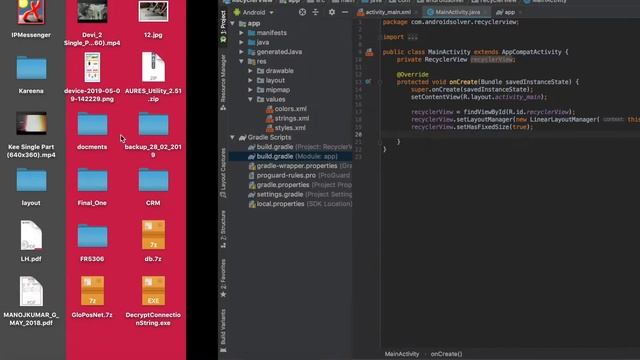Select Kee Single Part (640x360).mp4 video
This screenshot has width=640, height=360.
[x=31, y=123]
